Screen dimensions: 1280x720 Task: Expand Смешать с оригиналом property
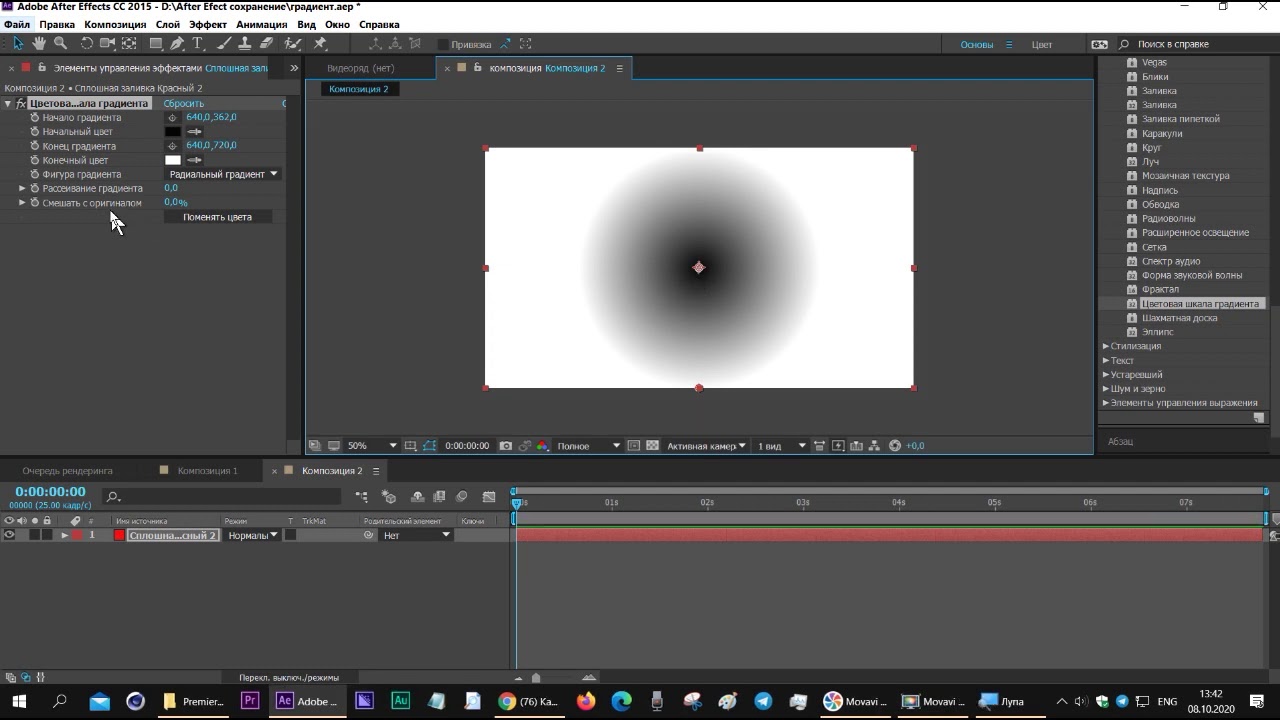22,203
